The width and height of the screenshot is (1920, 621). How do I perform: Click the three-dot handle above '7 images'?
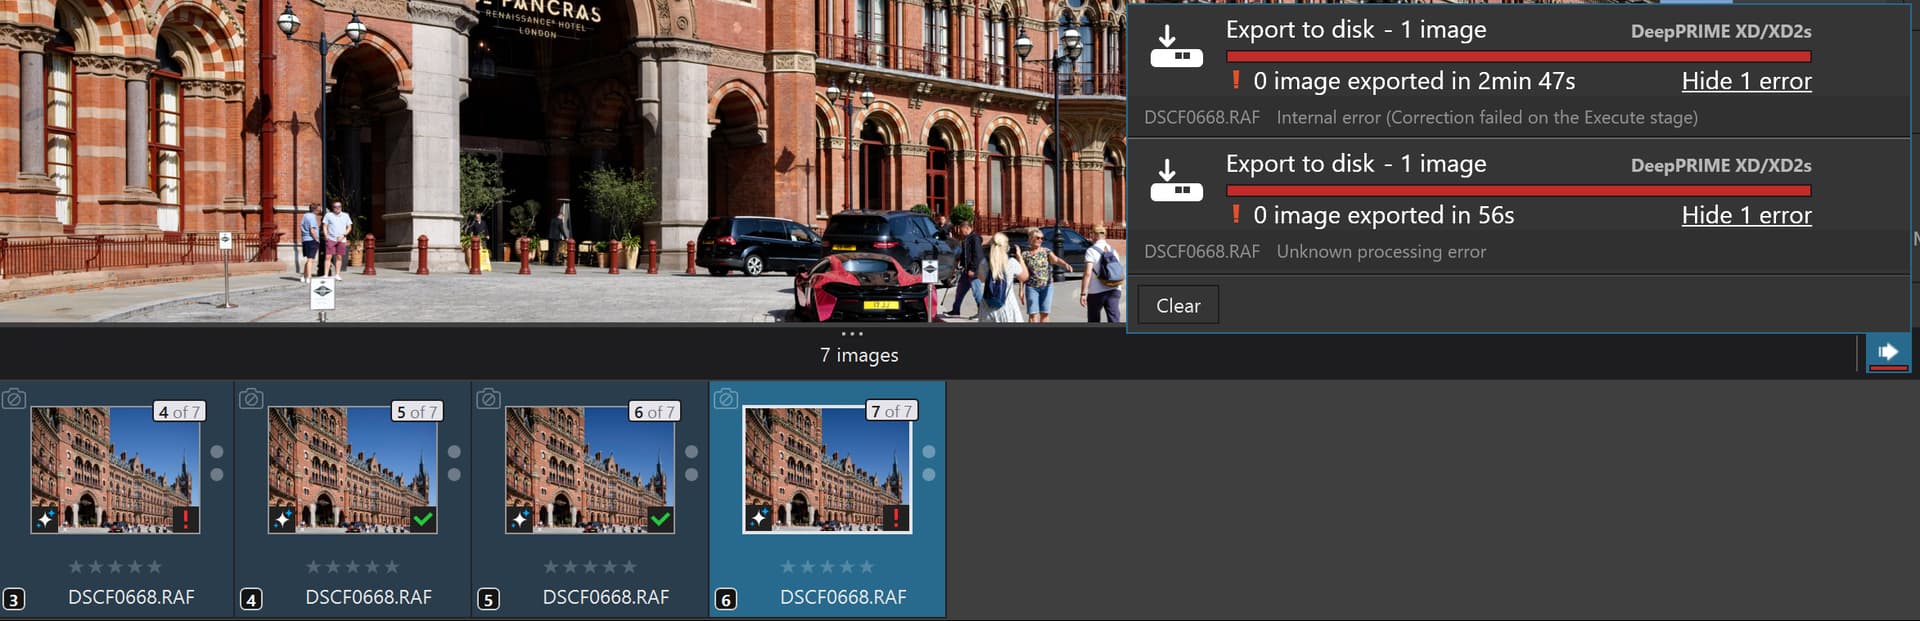pos(852,334)
